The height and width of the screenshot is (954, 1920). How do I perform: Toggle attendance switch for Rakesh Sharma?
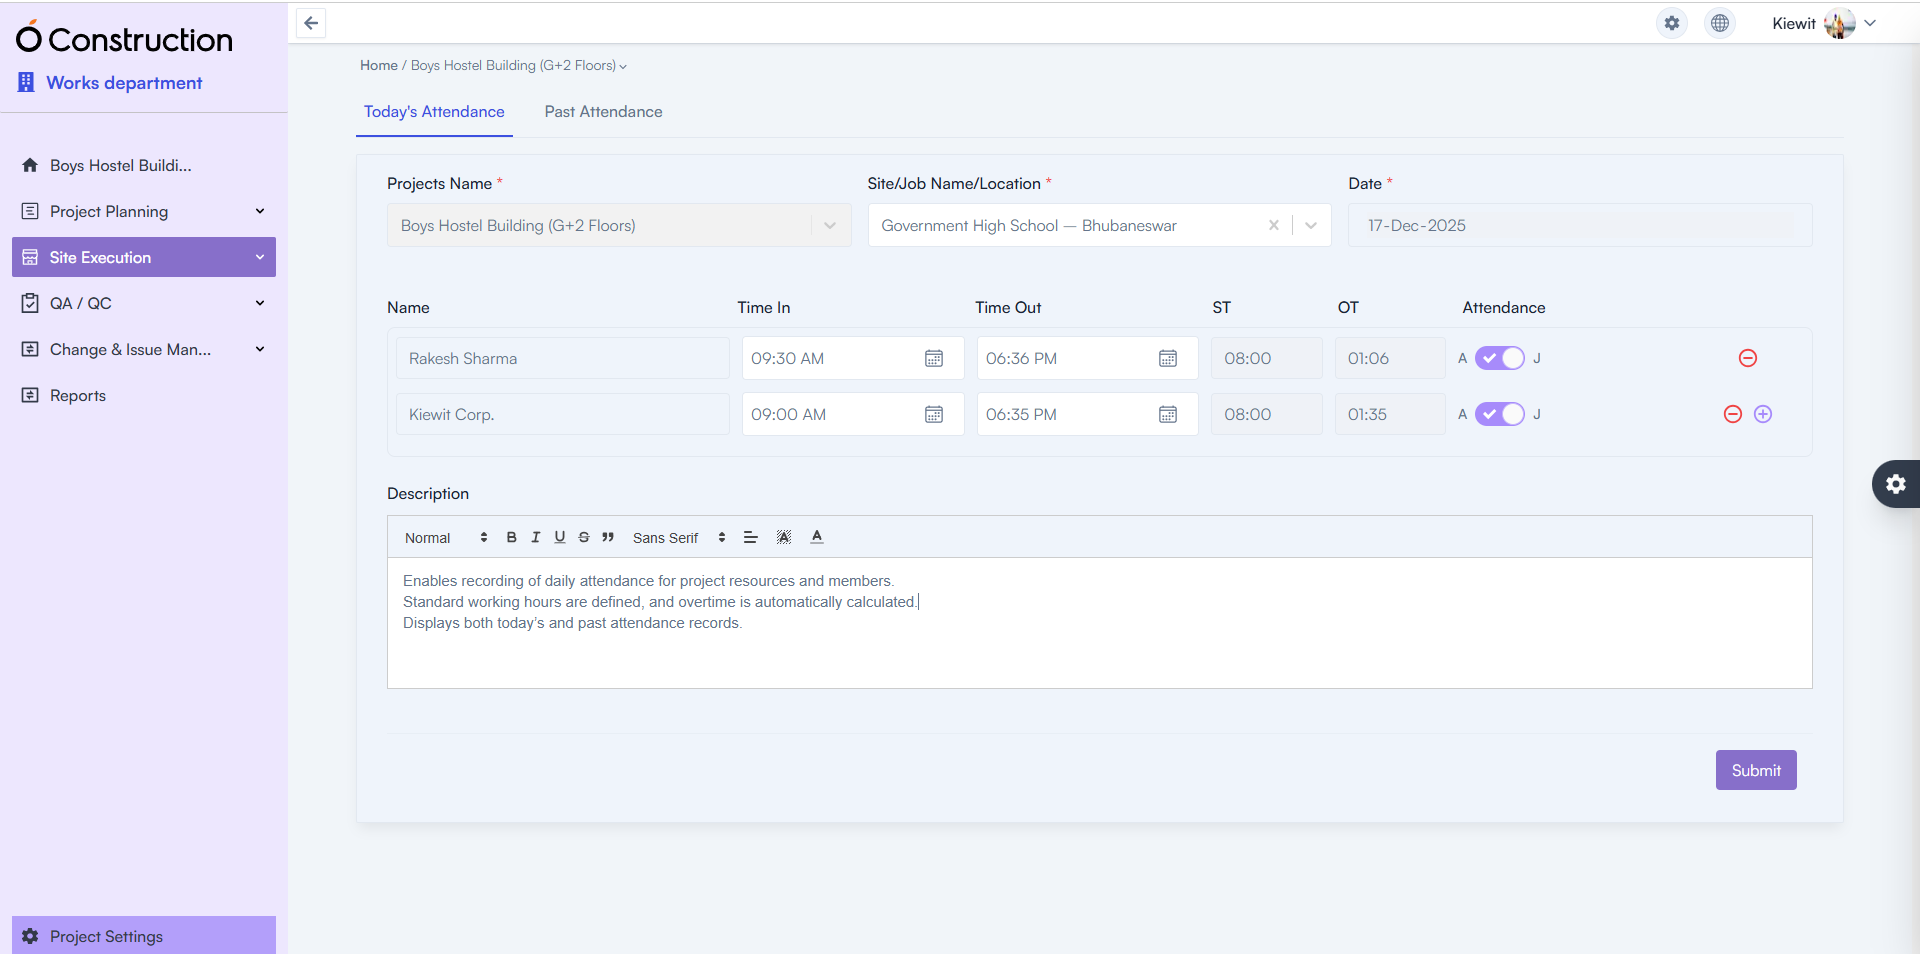[x=1499, y=358]
